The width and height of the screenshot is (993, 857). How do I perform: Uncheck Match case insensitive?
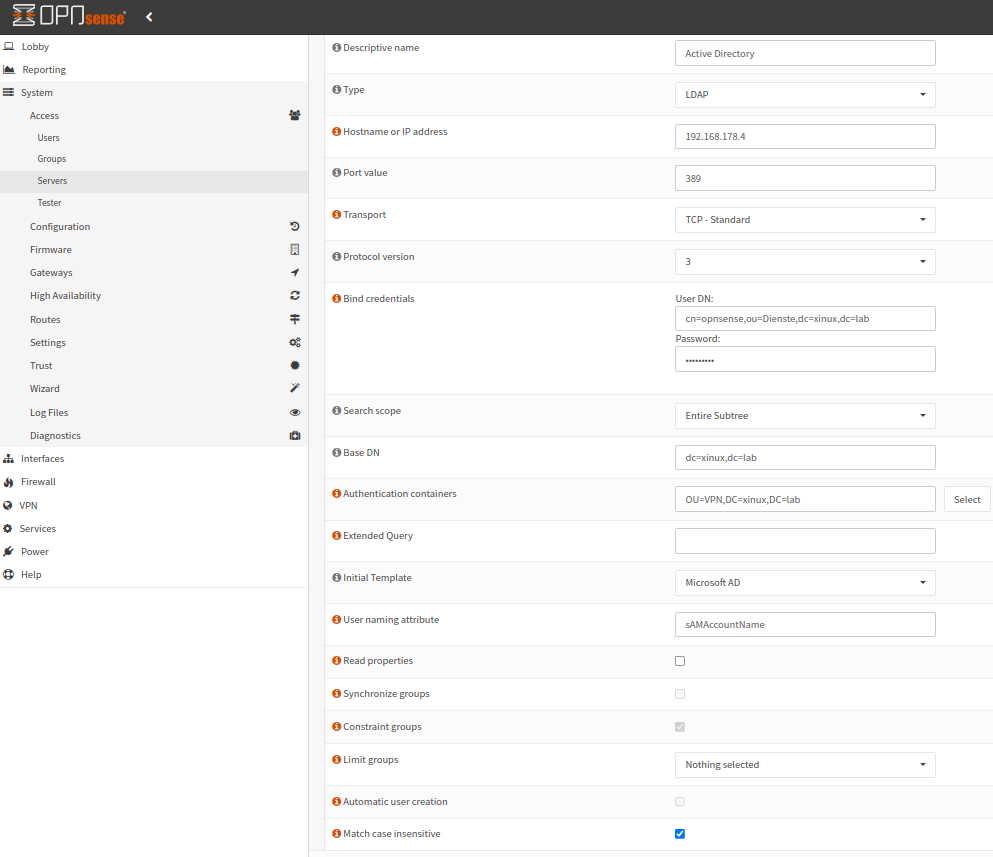(x=680, y=834)
